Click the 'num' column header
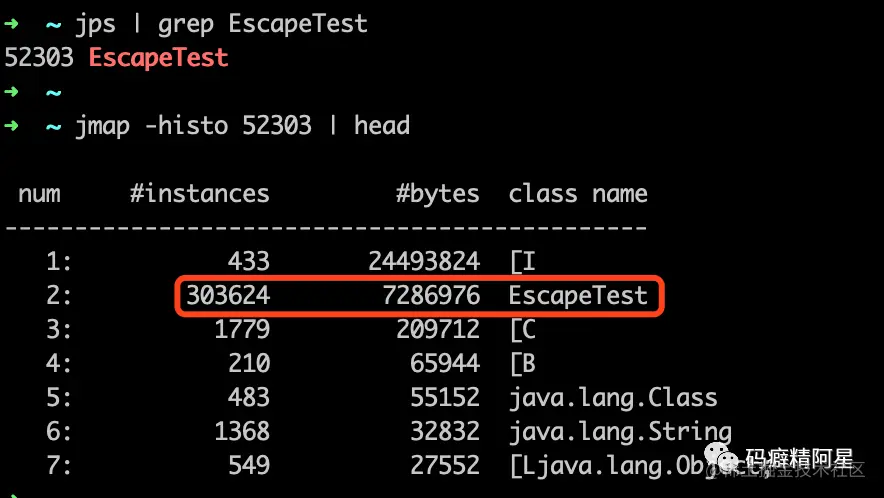The width and height of the screenshot is (884, 498). 39,195
